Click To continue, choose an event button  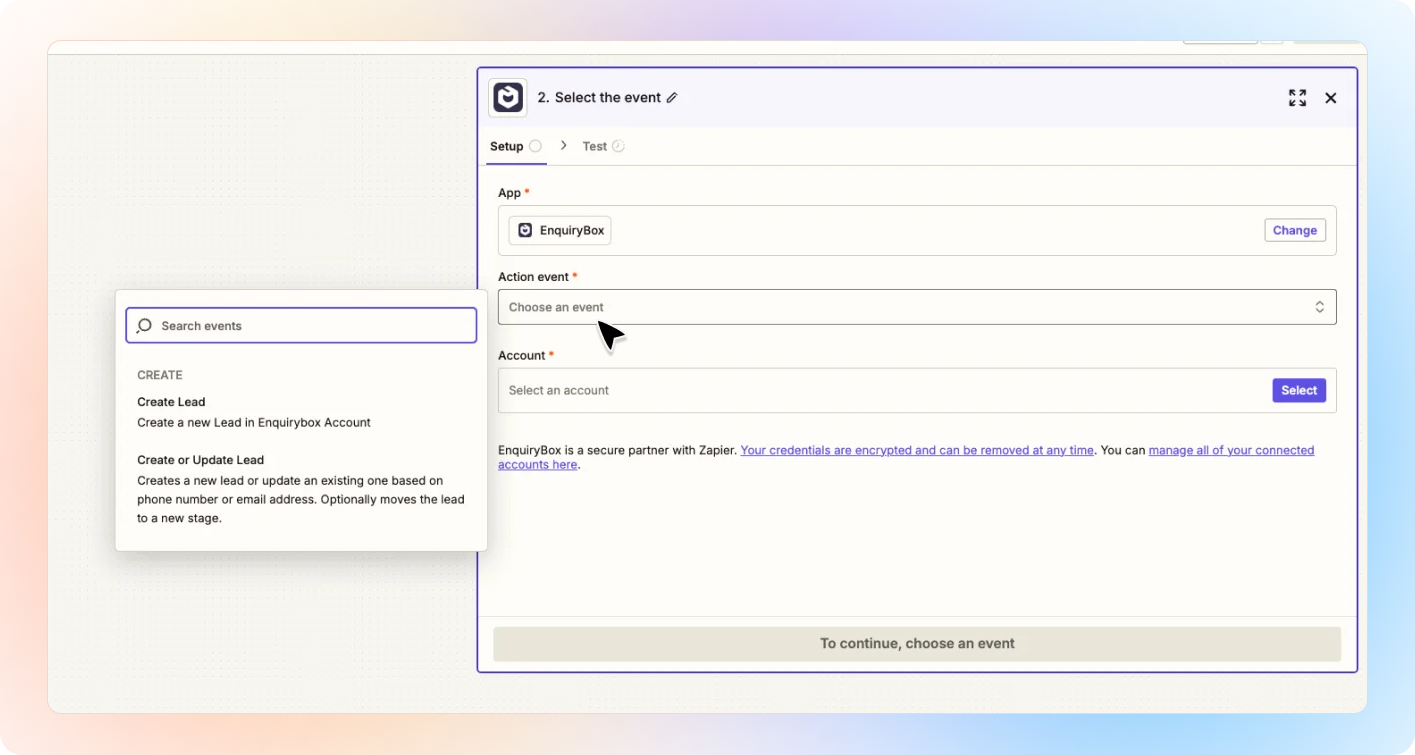click(x=917, y=643)
